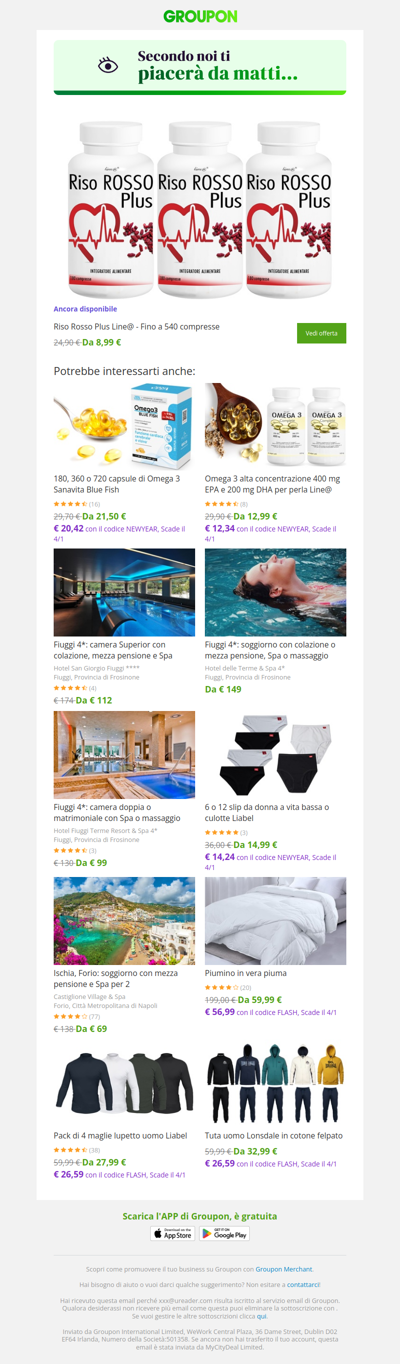The image size is (400, 1364).
Task: Tap the Google Play download badge
Action: pos(225,1233)
